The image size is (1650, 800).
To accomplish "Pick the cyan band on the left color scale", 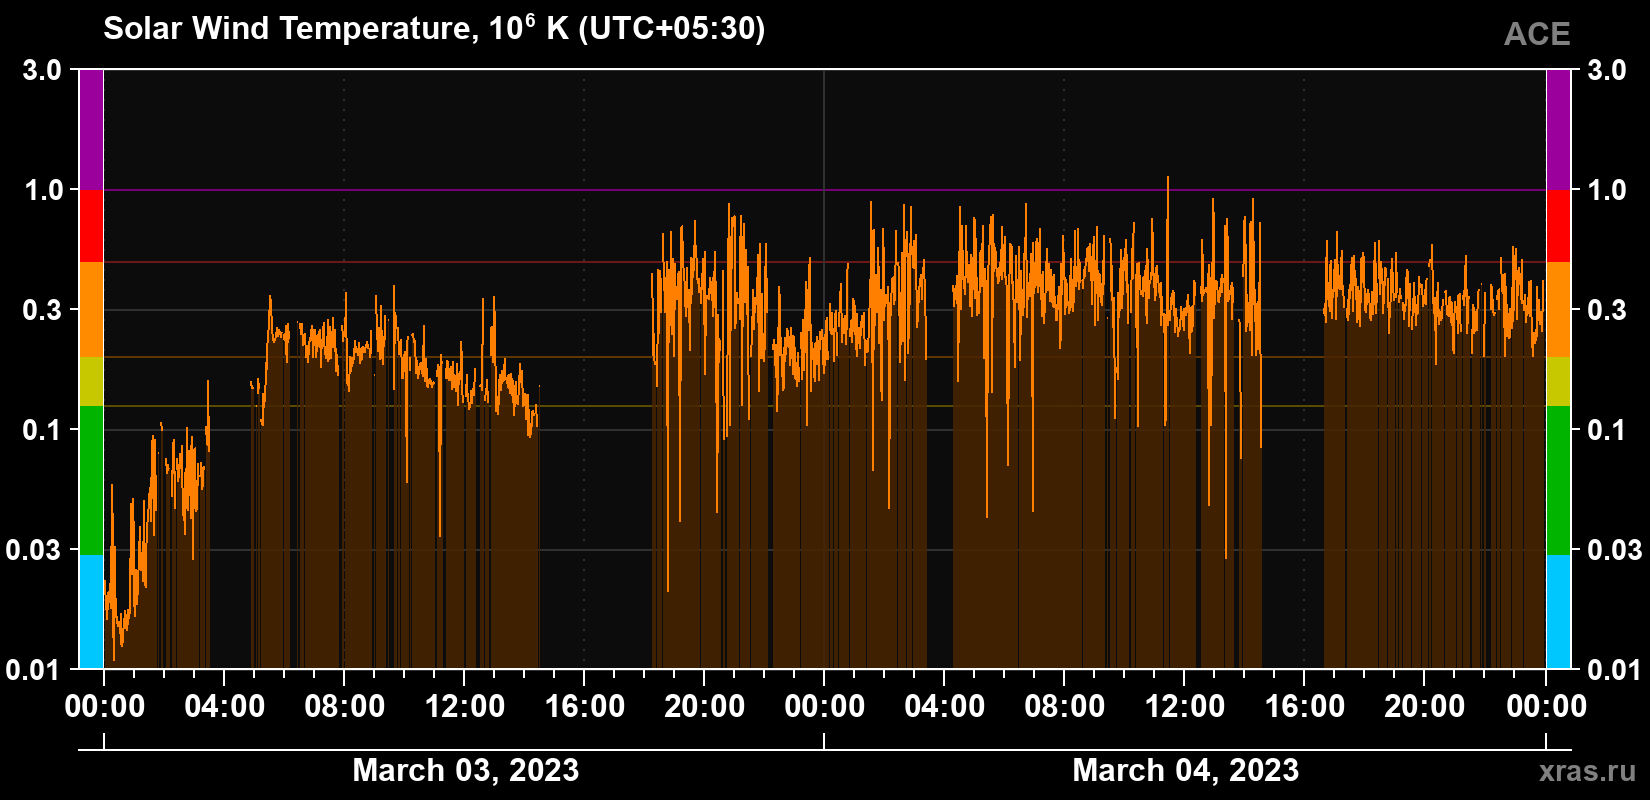I will 91,612.
